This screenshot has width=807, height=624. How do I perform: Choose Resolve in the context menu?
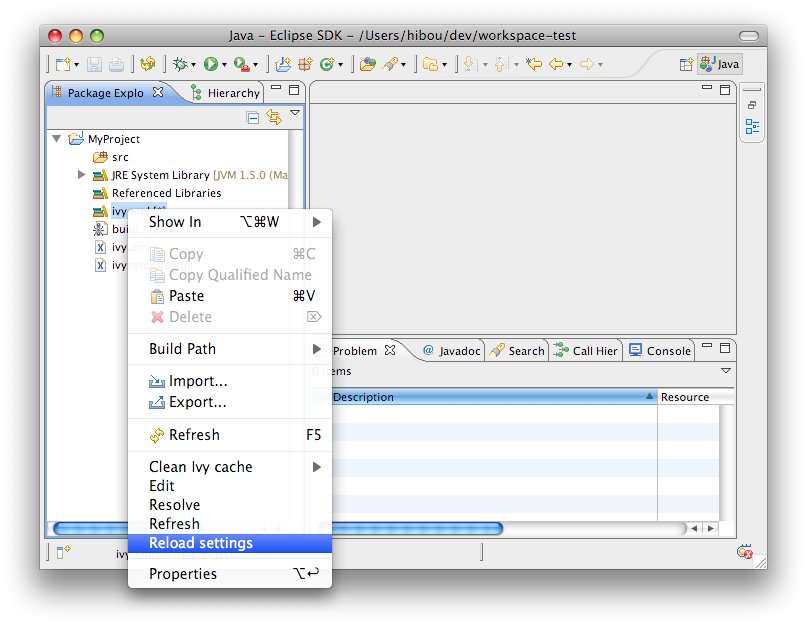pos(175,505)
